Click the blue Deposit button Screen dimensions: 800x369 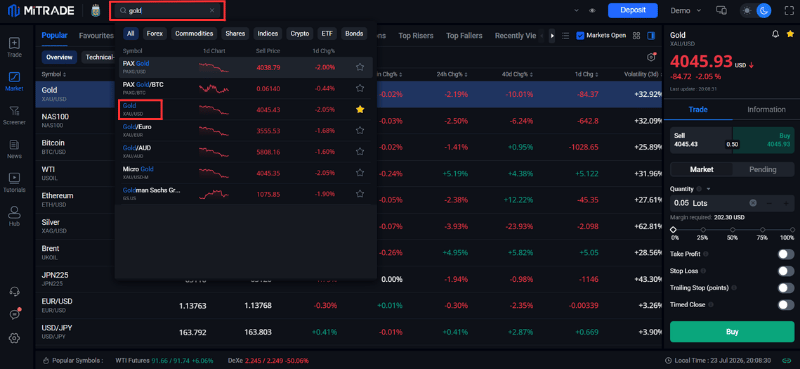pos(633,10)
